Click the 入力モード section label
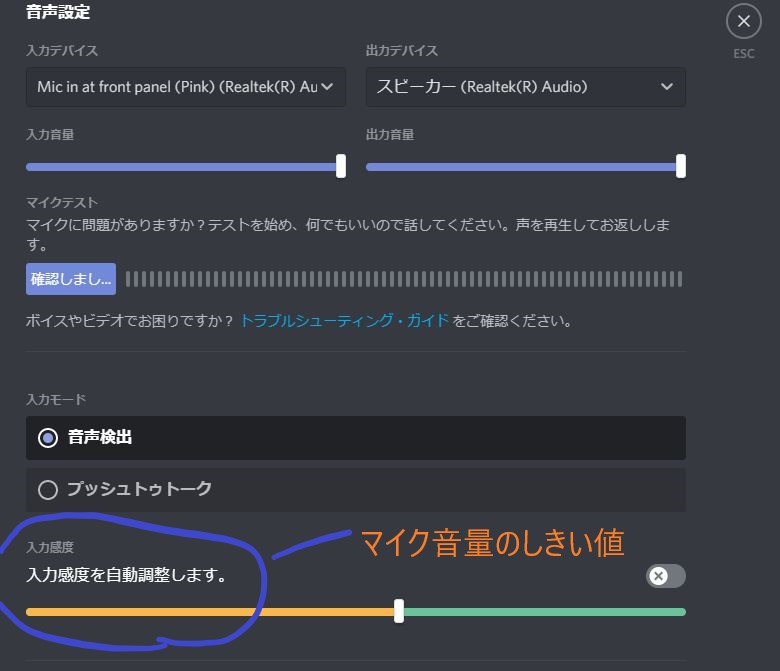The height and width of the screenshot is (671, 780). 56,399
